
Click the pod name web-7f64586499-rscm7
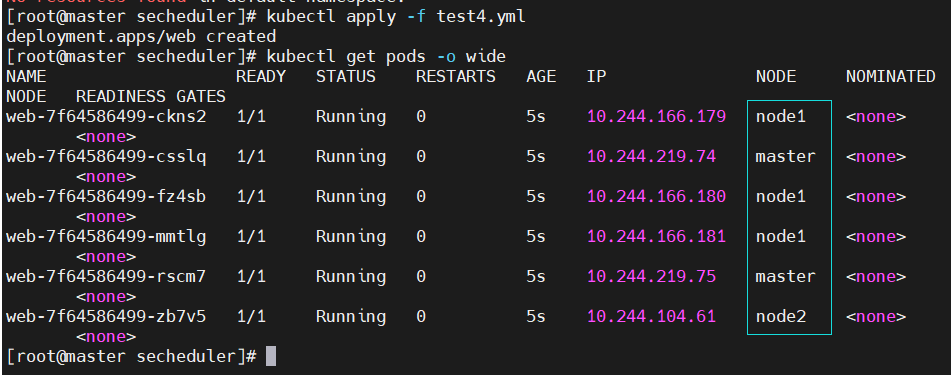point(106,277)
